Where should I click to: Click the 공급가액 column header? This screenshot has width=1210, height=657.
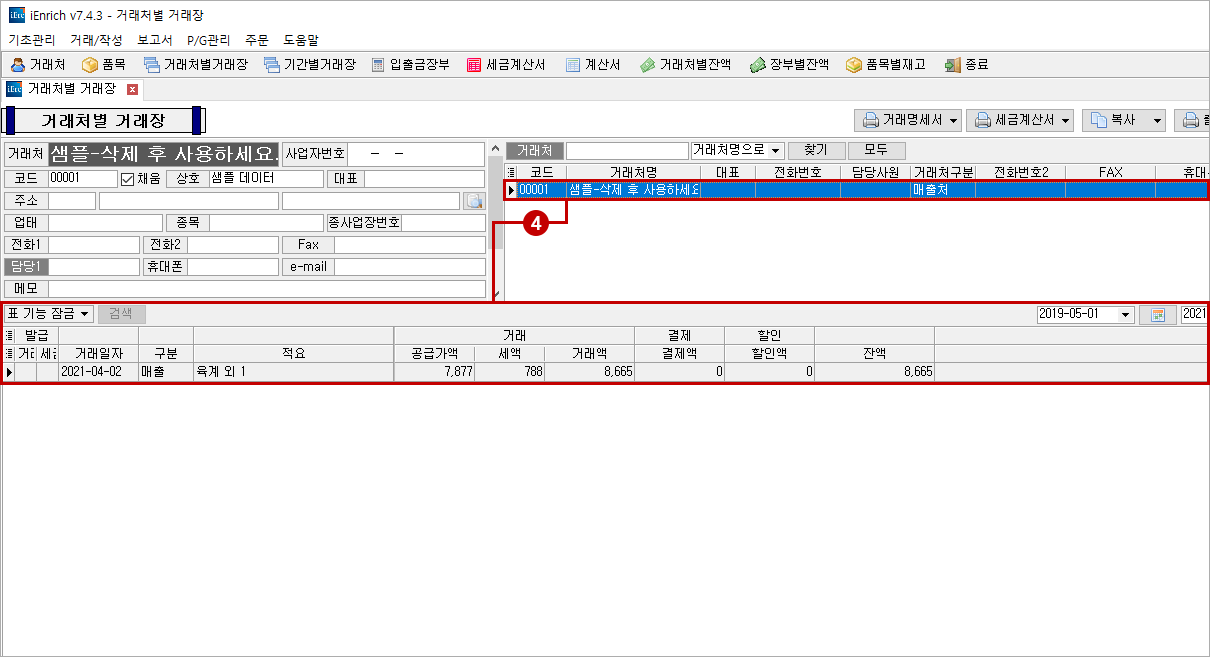pyautogui.click(x=435, y=354)
